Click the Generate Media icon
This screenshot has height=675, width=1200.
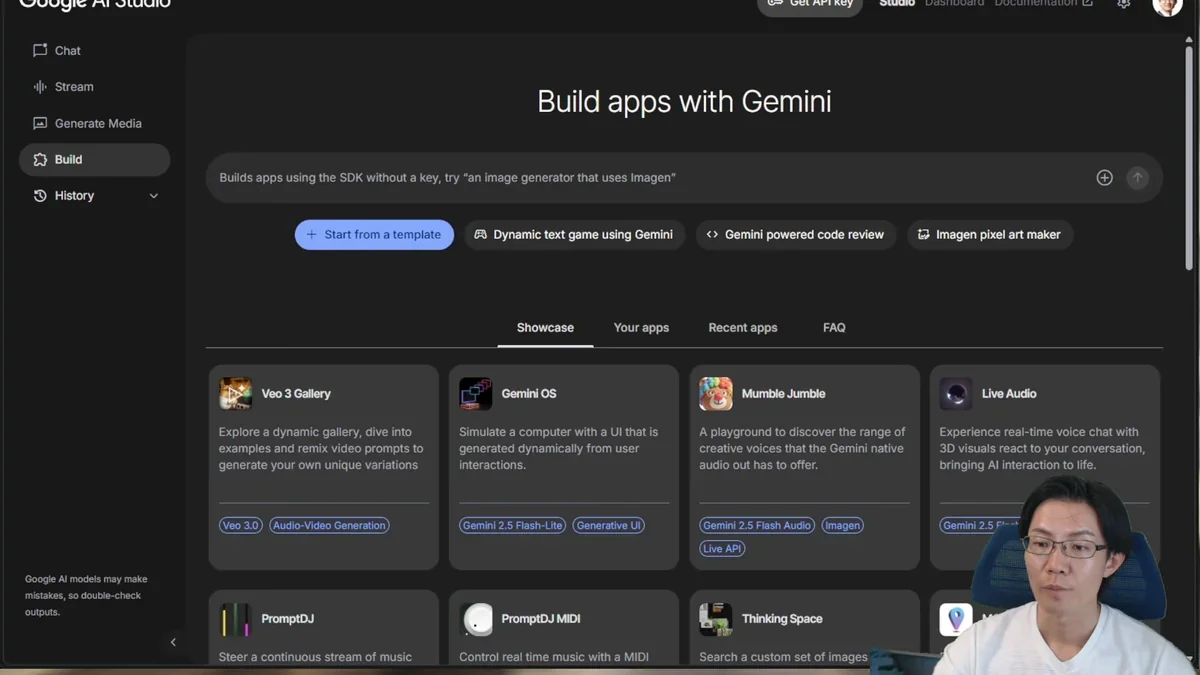click(40, 123)
